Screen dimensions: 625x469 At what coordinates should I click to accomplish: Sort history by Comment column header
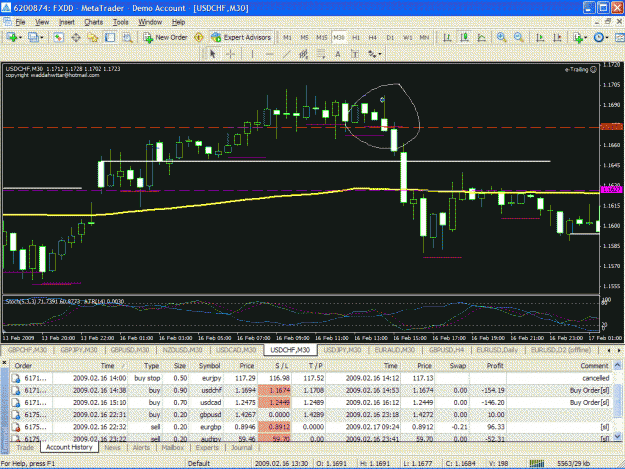(x=594, y=365)
